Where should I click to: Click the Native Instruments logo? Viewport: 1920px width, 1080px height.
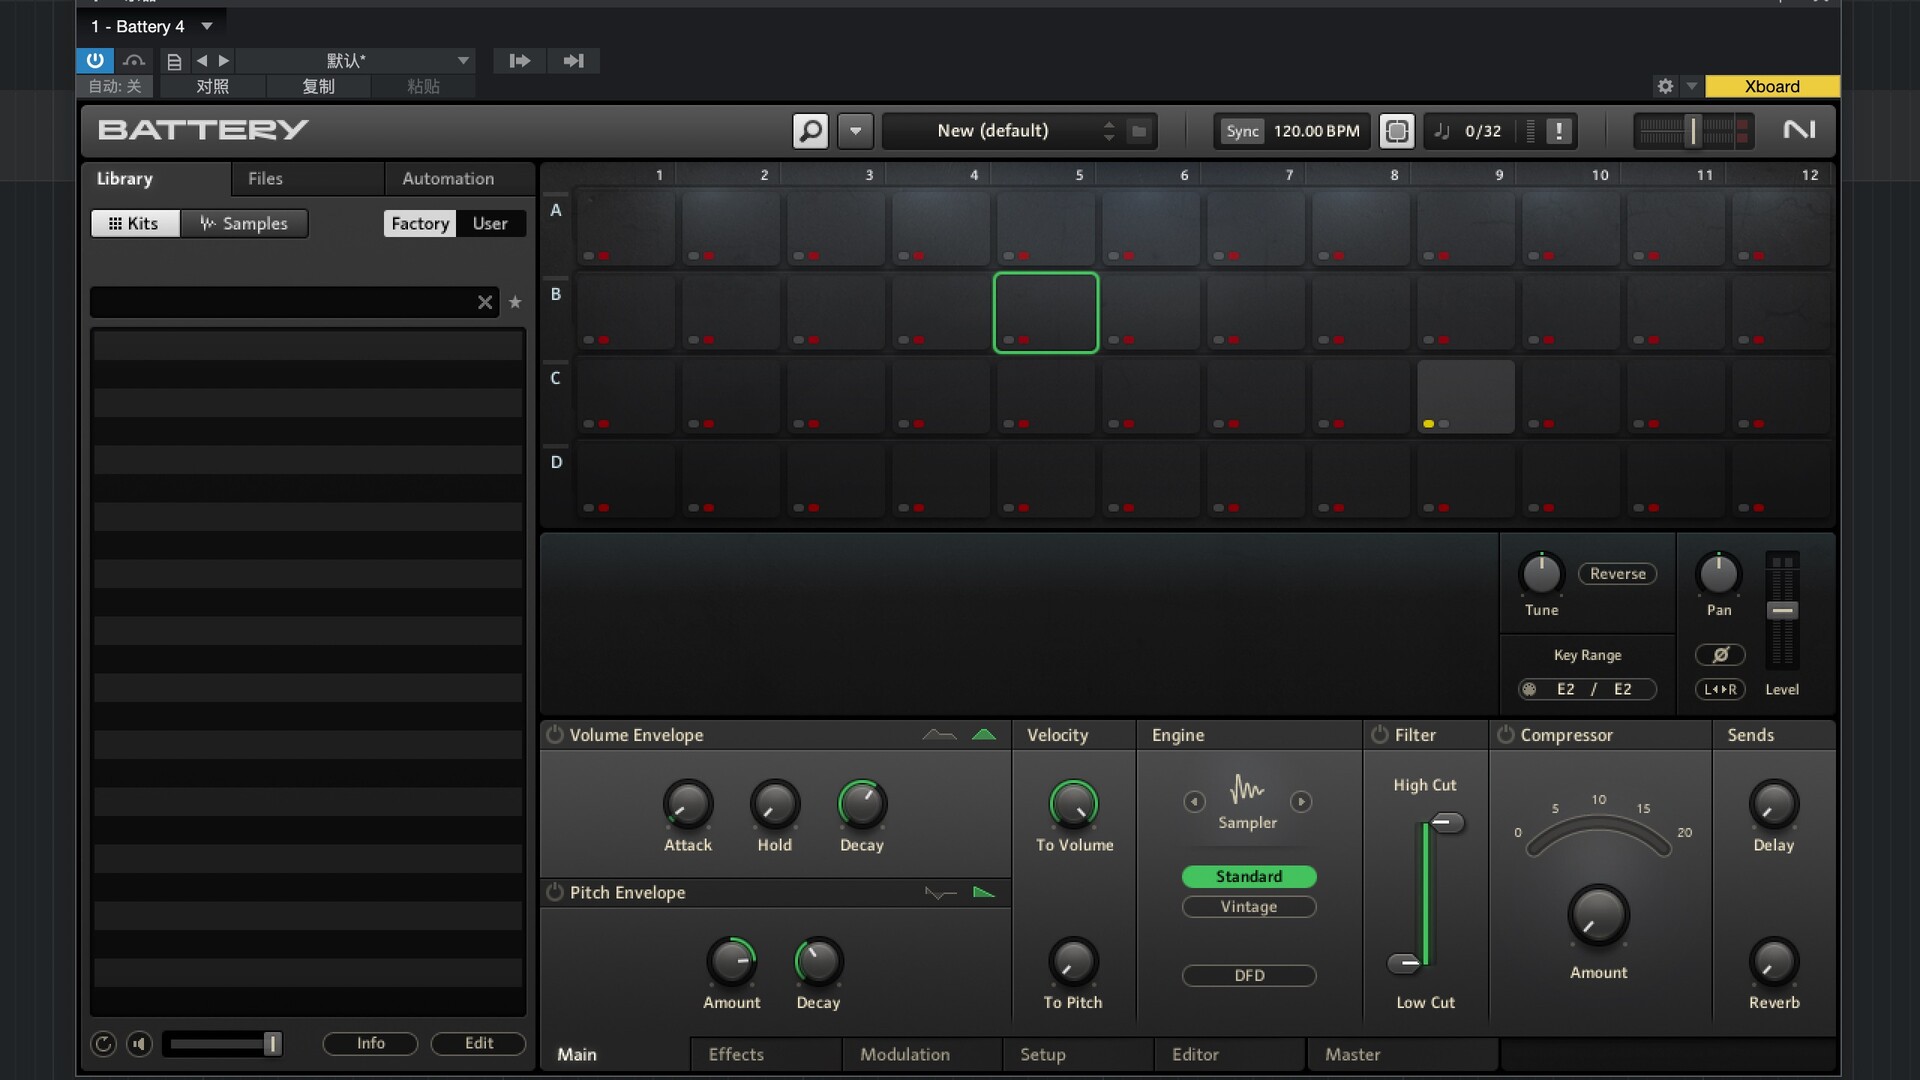click(x=1799, y=130)
